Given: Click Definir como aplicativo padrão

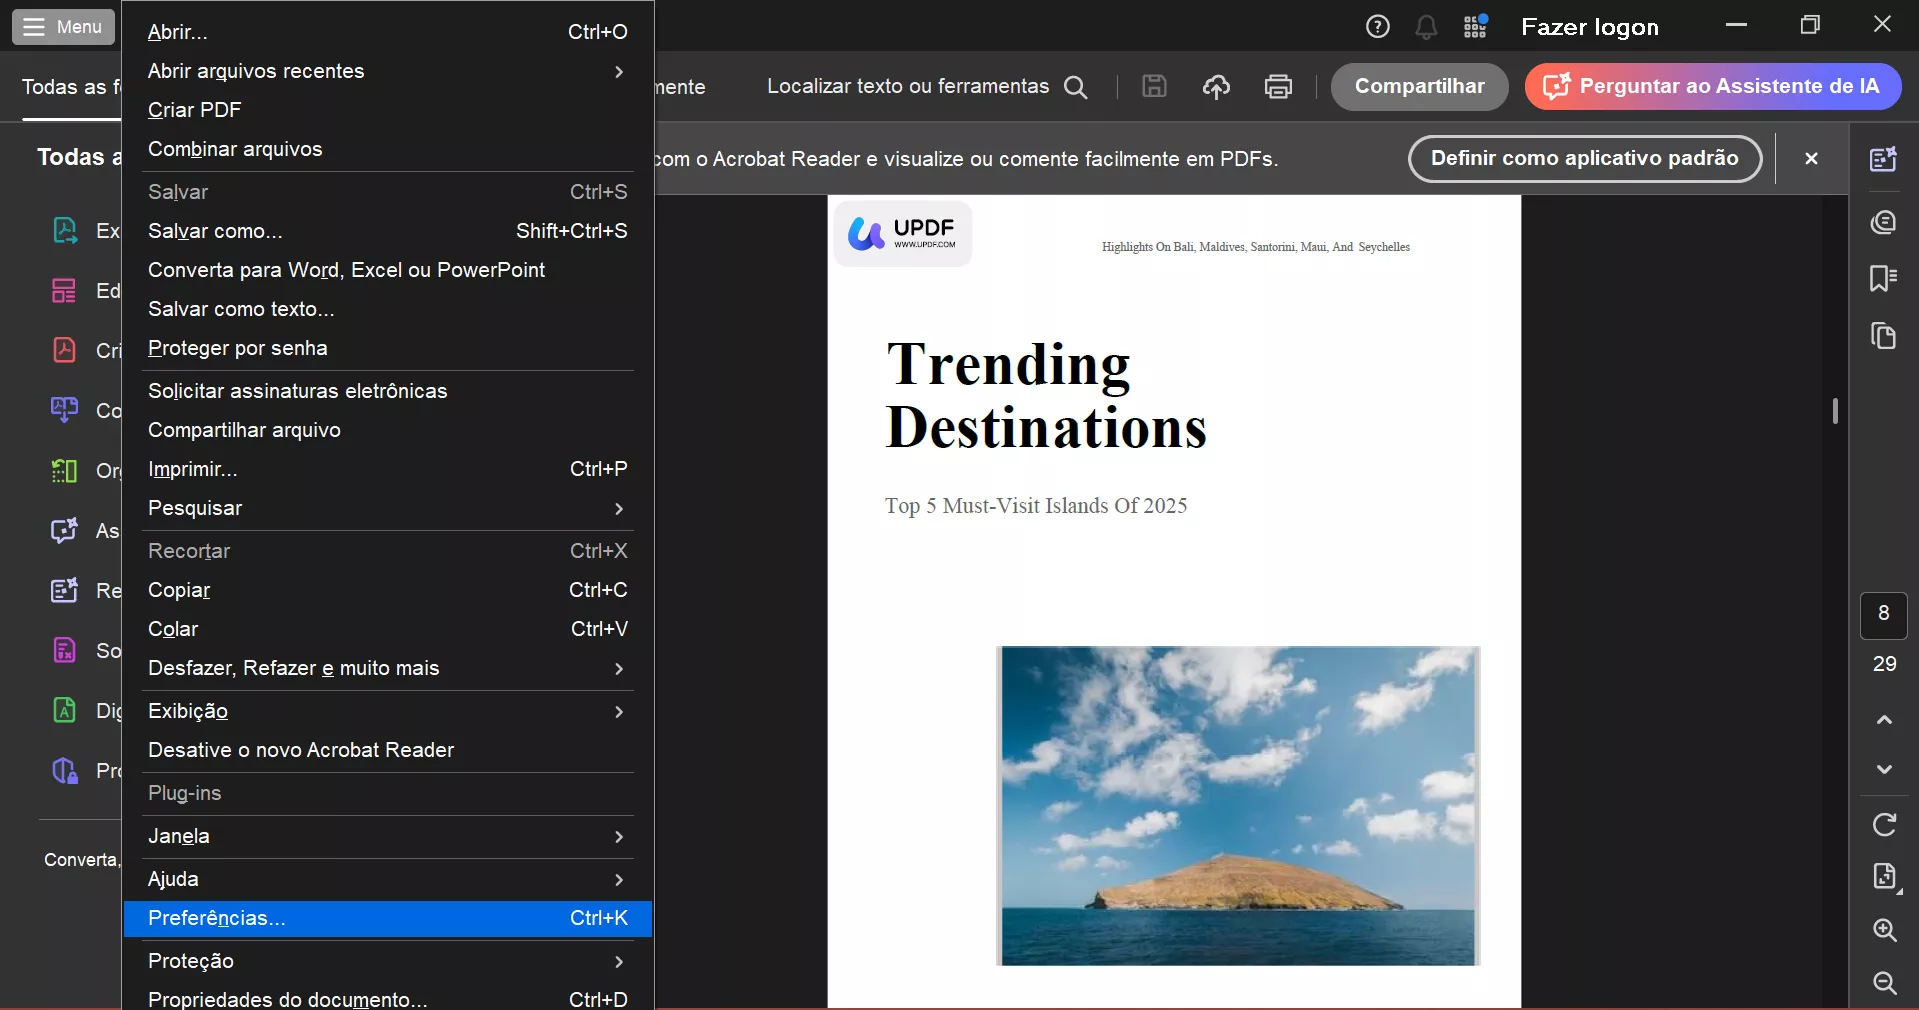Looking at the screenshot, I should click(x=1584, y=159).
